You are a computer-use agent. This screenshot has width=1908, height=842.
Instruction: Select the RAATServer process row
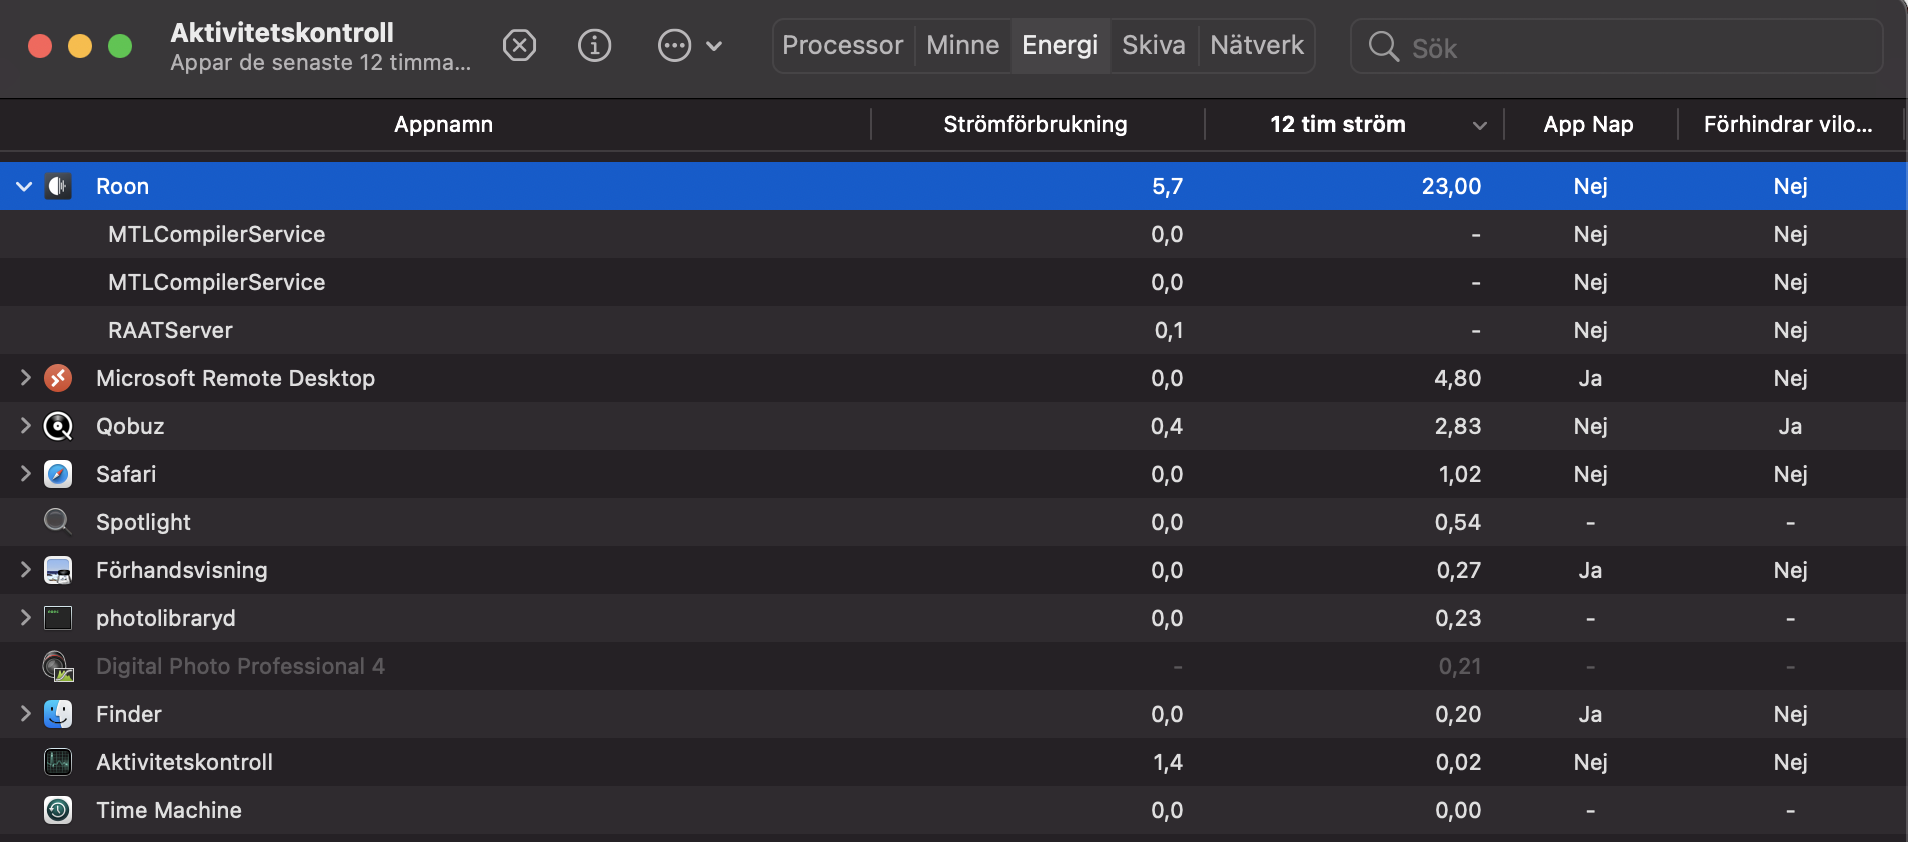953,330
